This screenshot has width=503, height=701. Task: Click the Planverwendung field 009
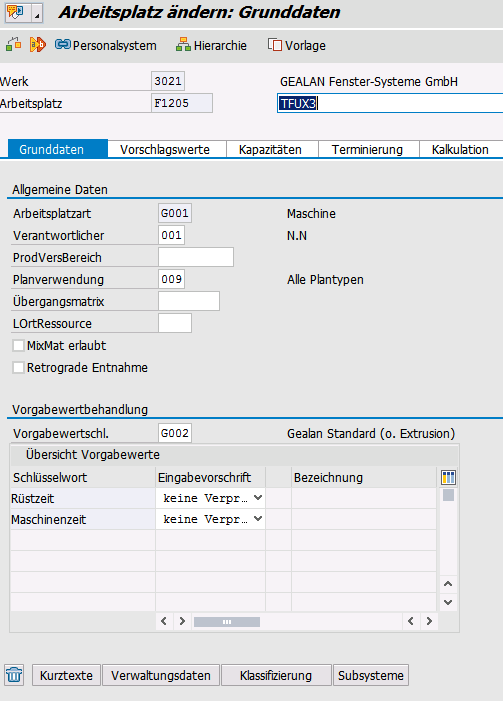(171, 279)
